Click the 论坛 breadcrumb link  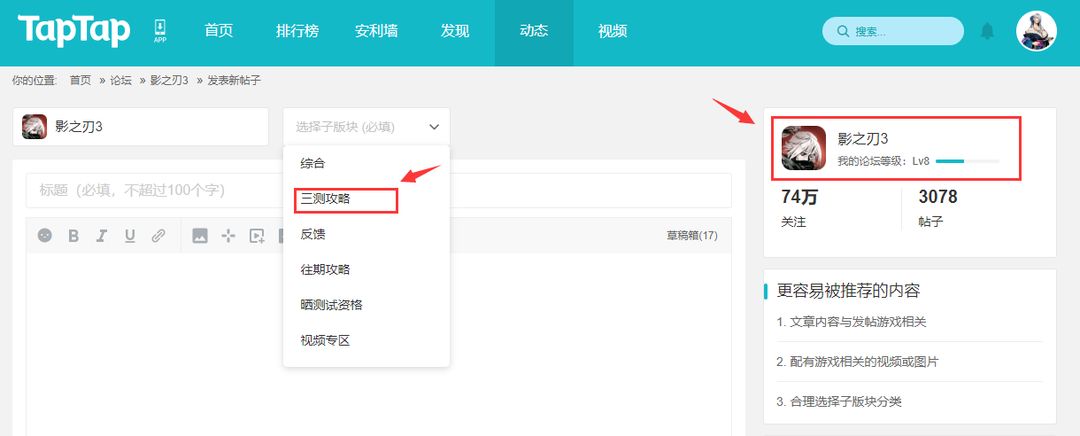pos(121,81)
